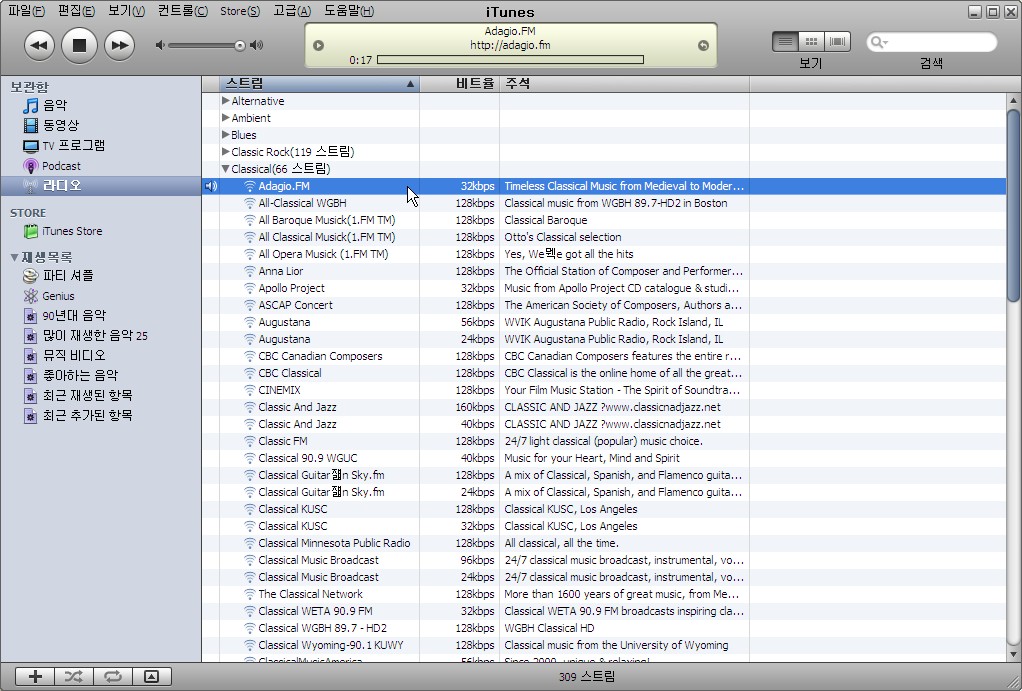Click the play icon in the display panel
The width and height of the screenshot is (1022, 691).
[x=318, y=46]
